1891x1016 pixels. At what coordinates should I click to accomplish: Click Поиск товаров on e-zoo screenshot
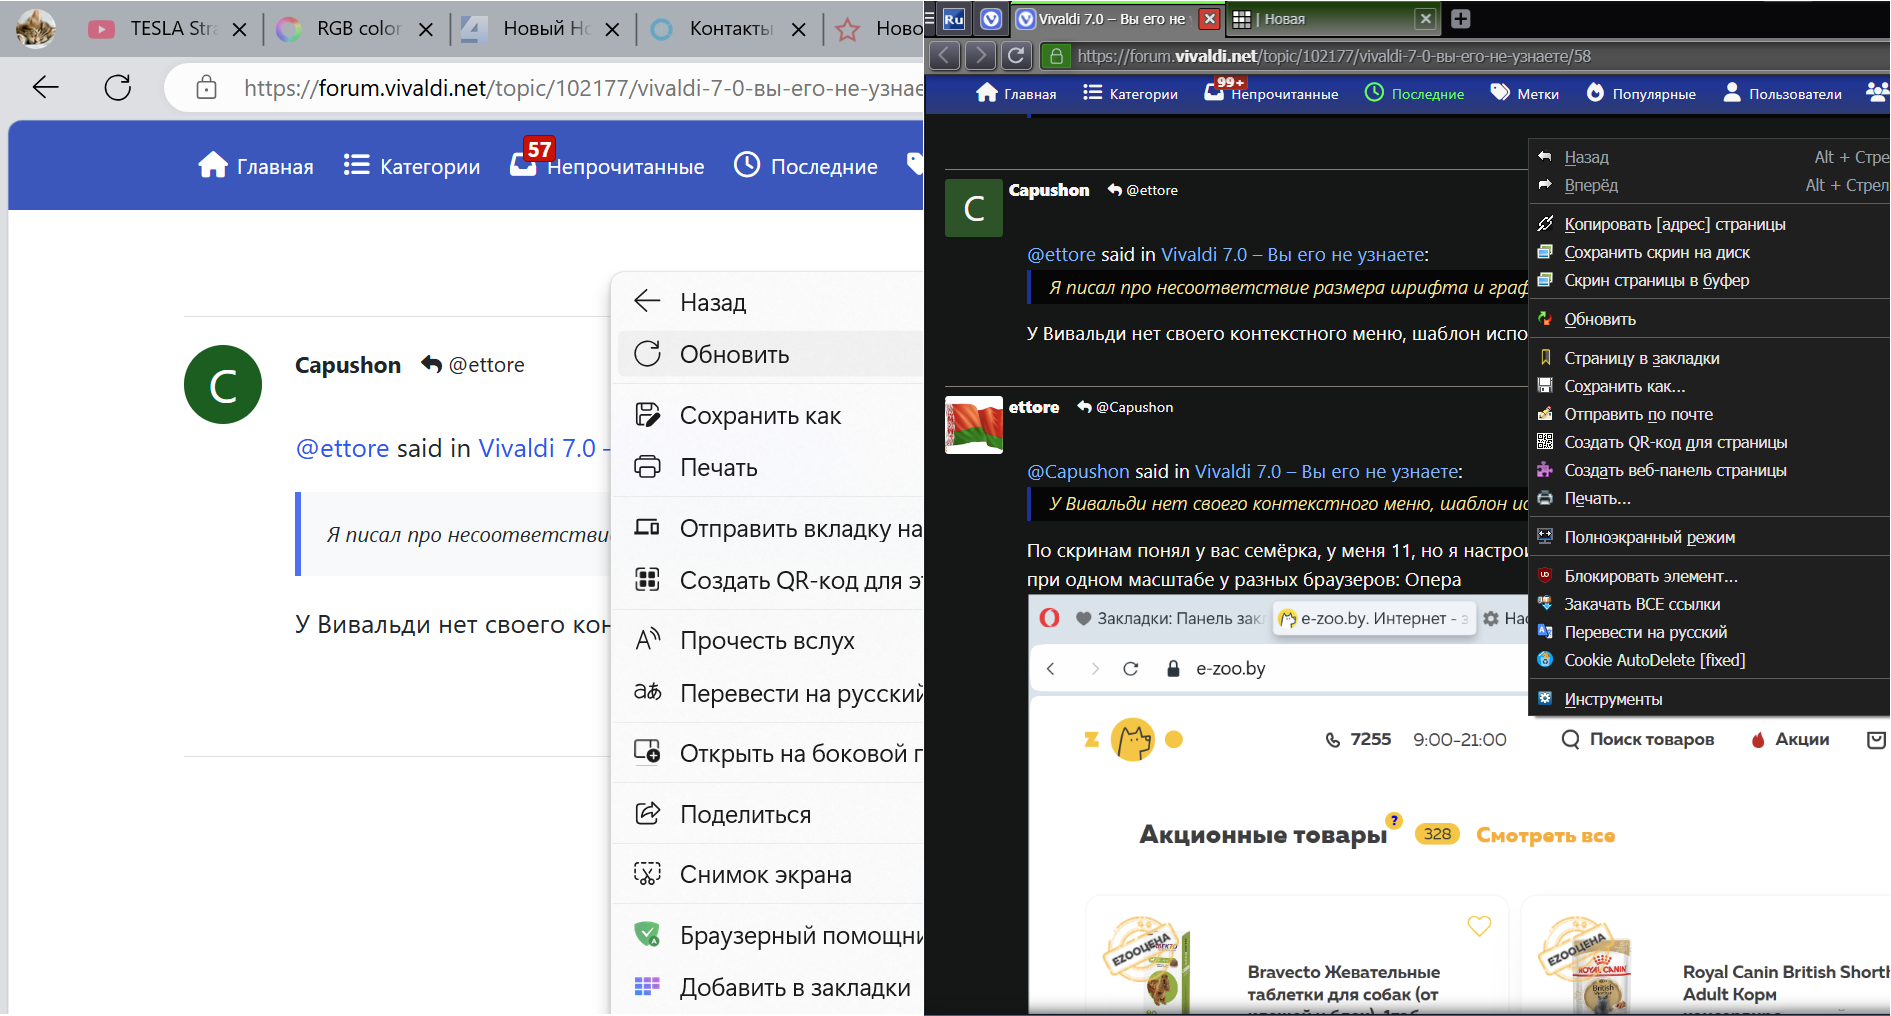[1638, 739]
